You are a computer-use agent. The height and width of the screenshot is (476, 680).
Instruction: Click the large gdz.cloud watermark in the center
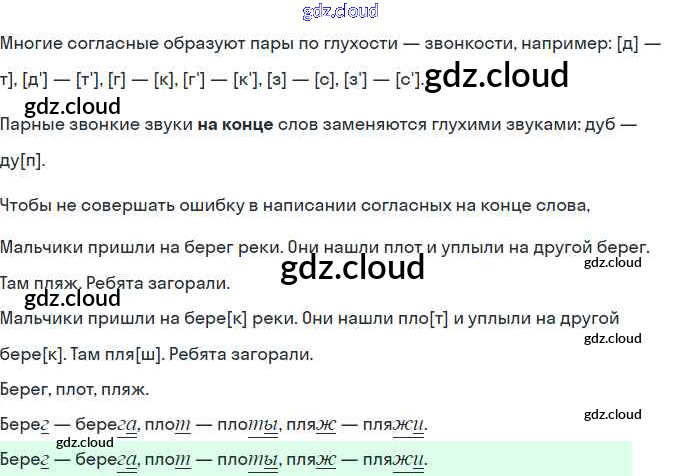pos(352,268)
